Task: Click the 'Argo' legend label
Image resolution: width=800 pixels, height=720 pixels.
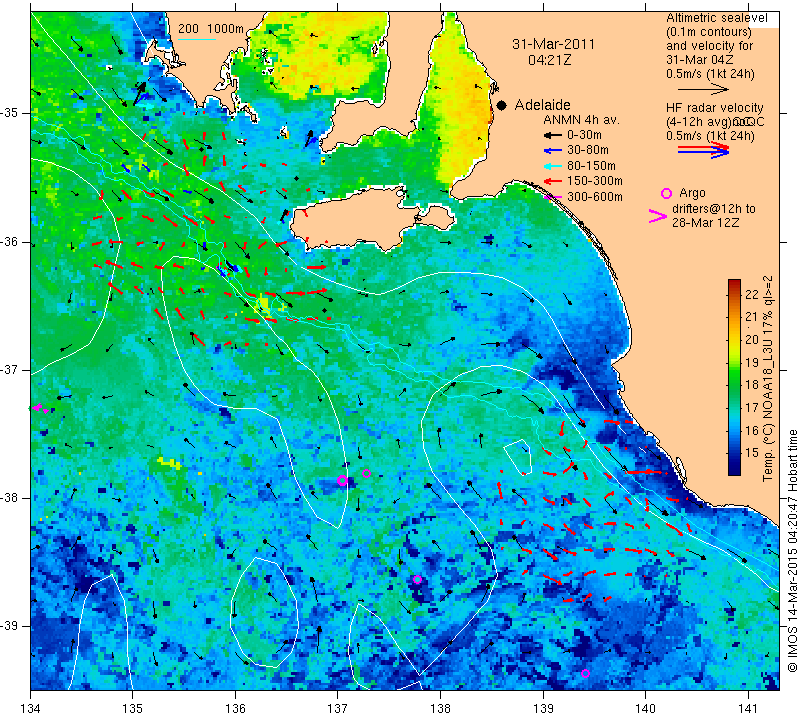Action: pyautogui.click(x=692, y=193)
